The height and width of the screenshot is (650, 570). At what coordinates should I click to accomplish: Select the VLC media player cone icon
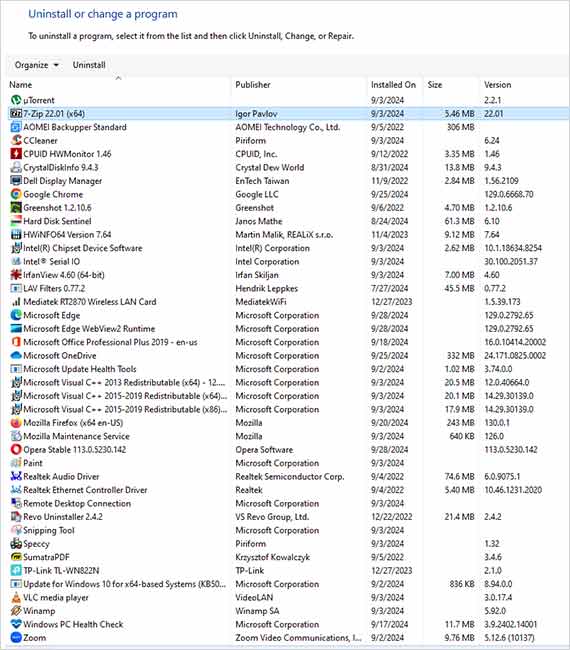16,597
